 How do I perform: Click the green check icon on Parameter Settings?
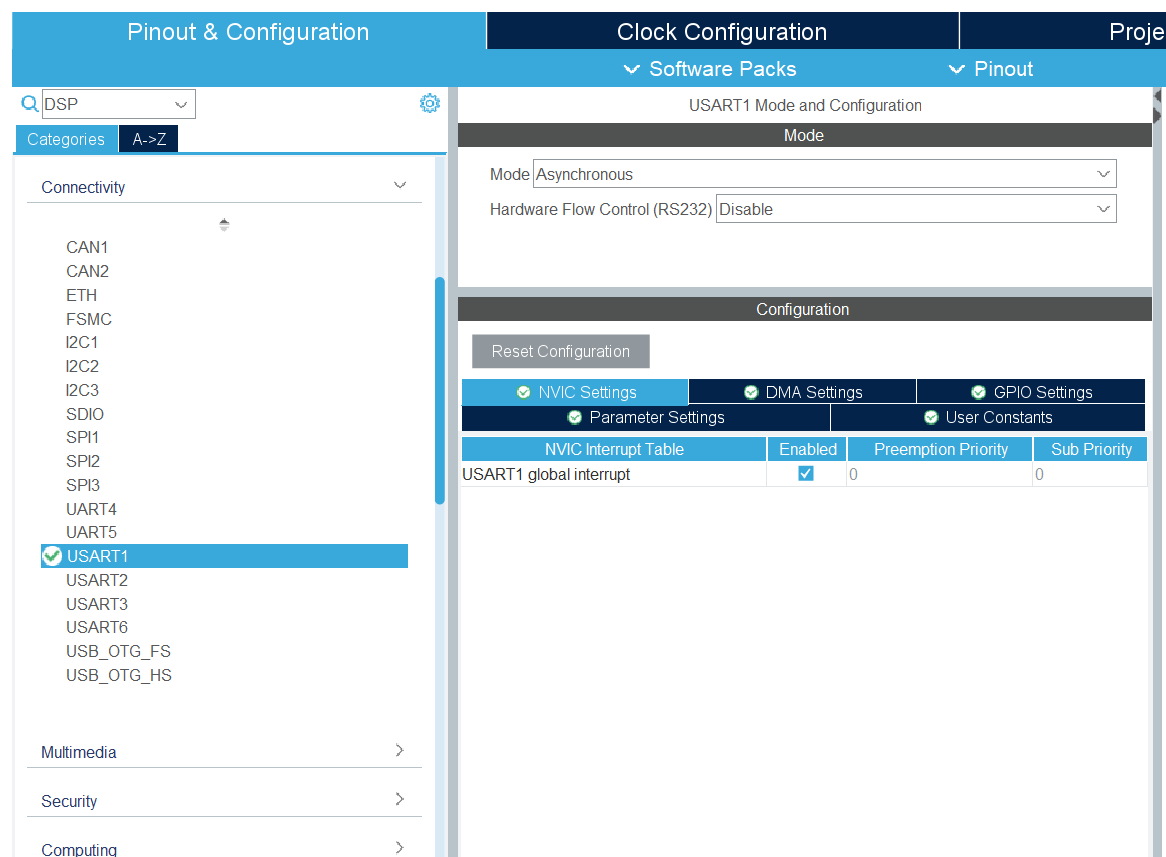click(575, 417)
